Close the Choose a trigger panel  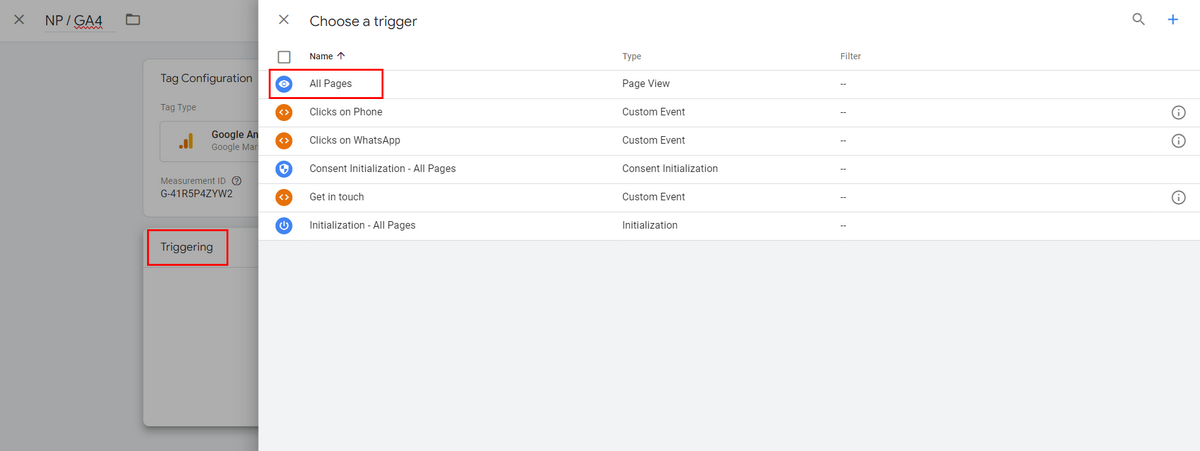tap(284, 20)
